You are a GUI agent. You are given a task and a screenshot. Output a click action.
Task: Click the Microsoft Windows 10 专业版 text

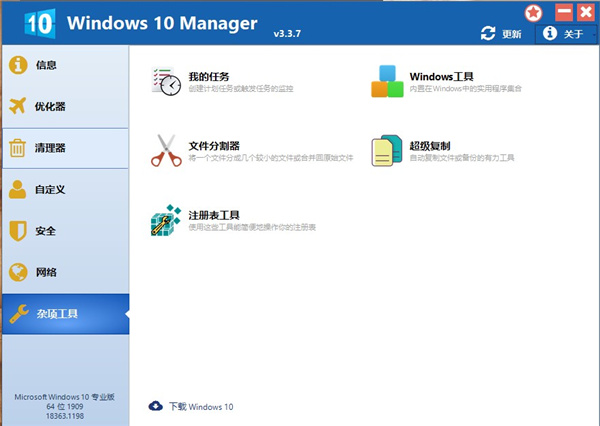(x=65, y=397)
